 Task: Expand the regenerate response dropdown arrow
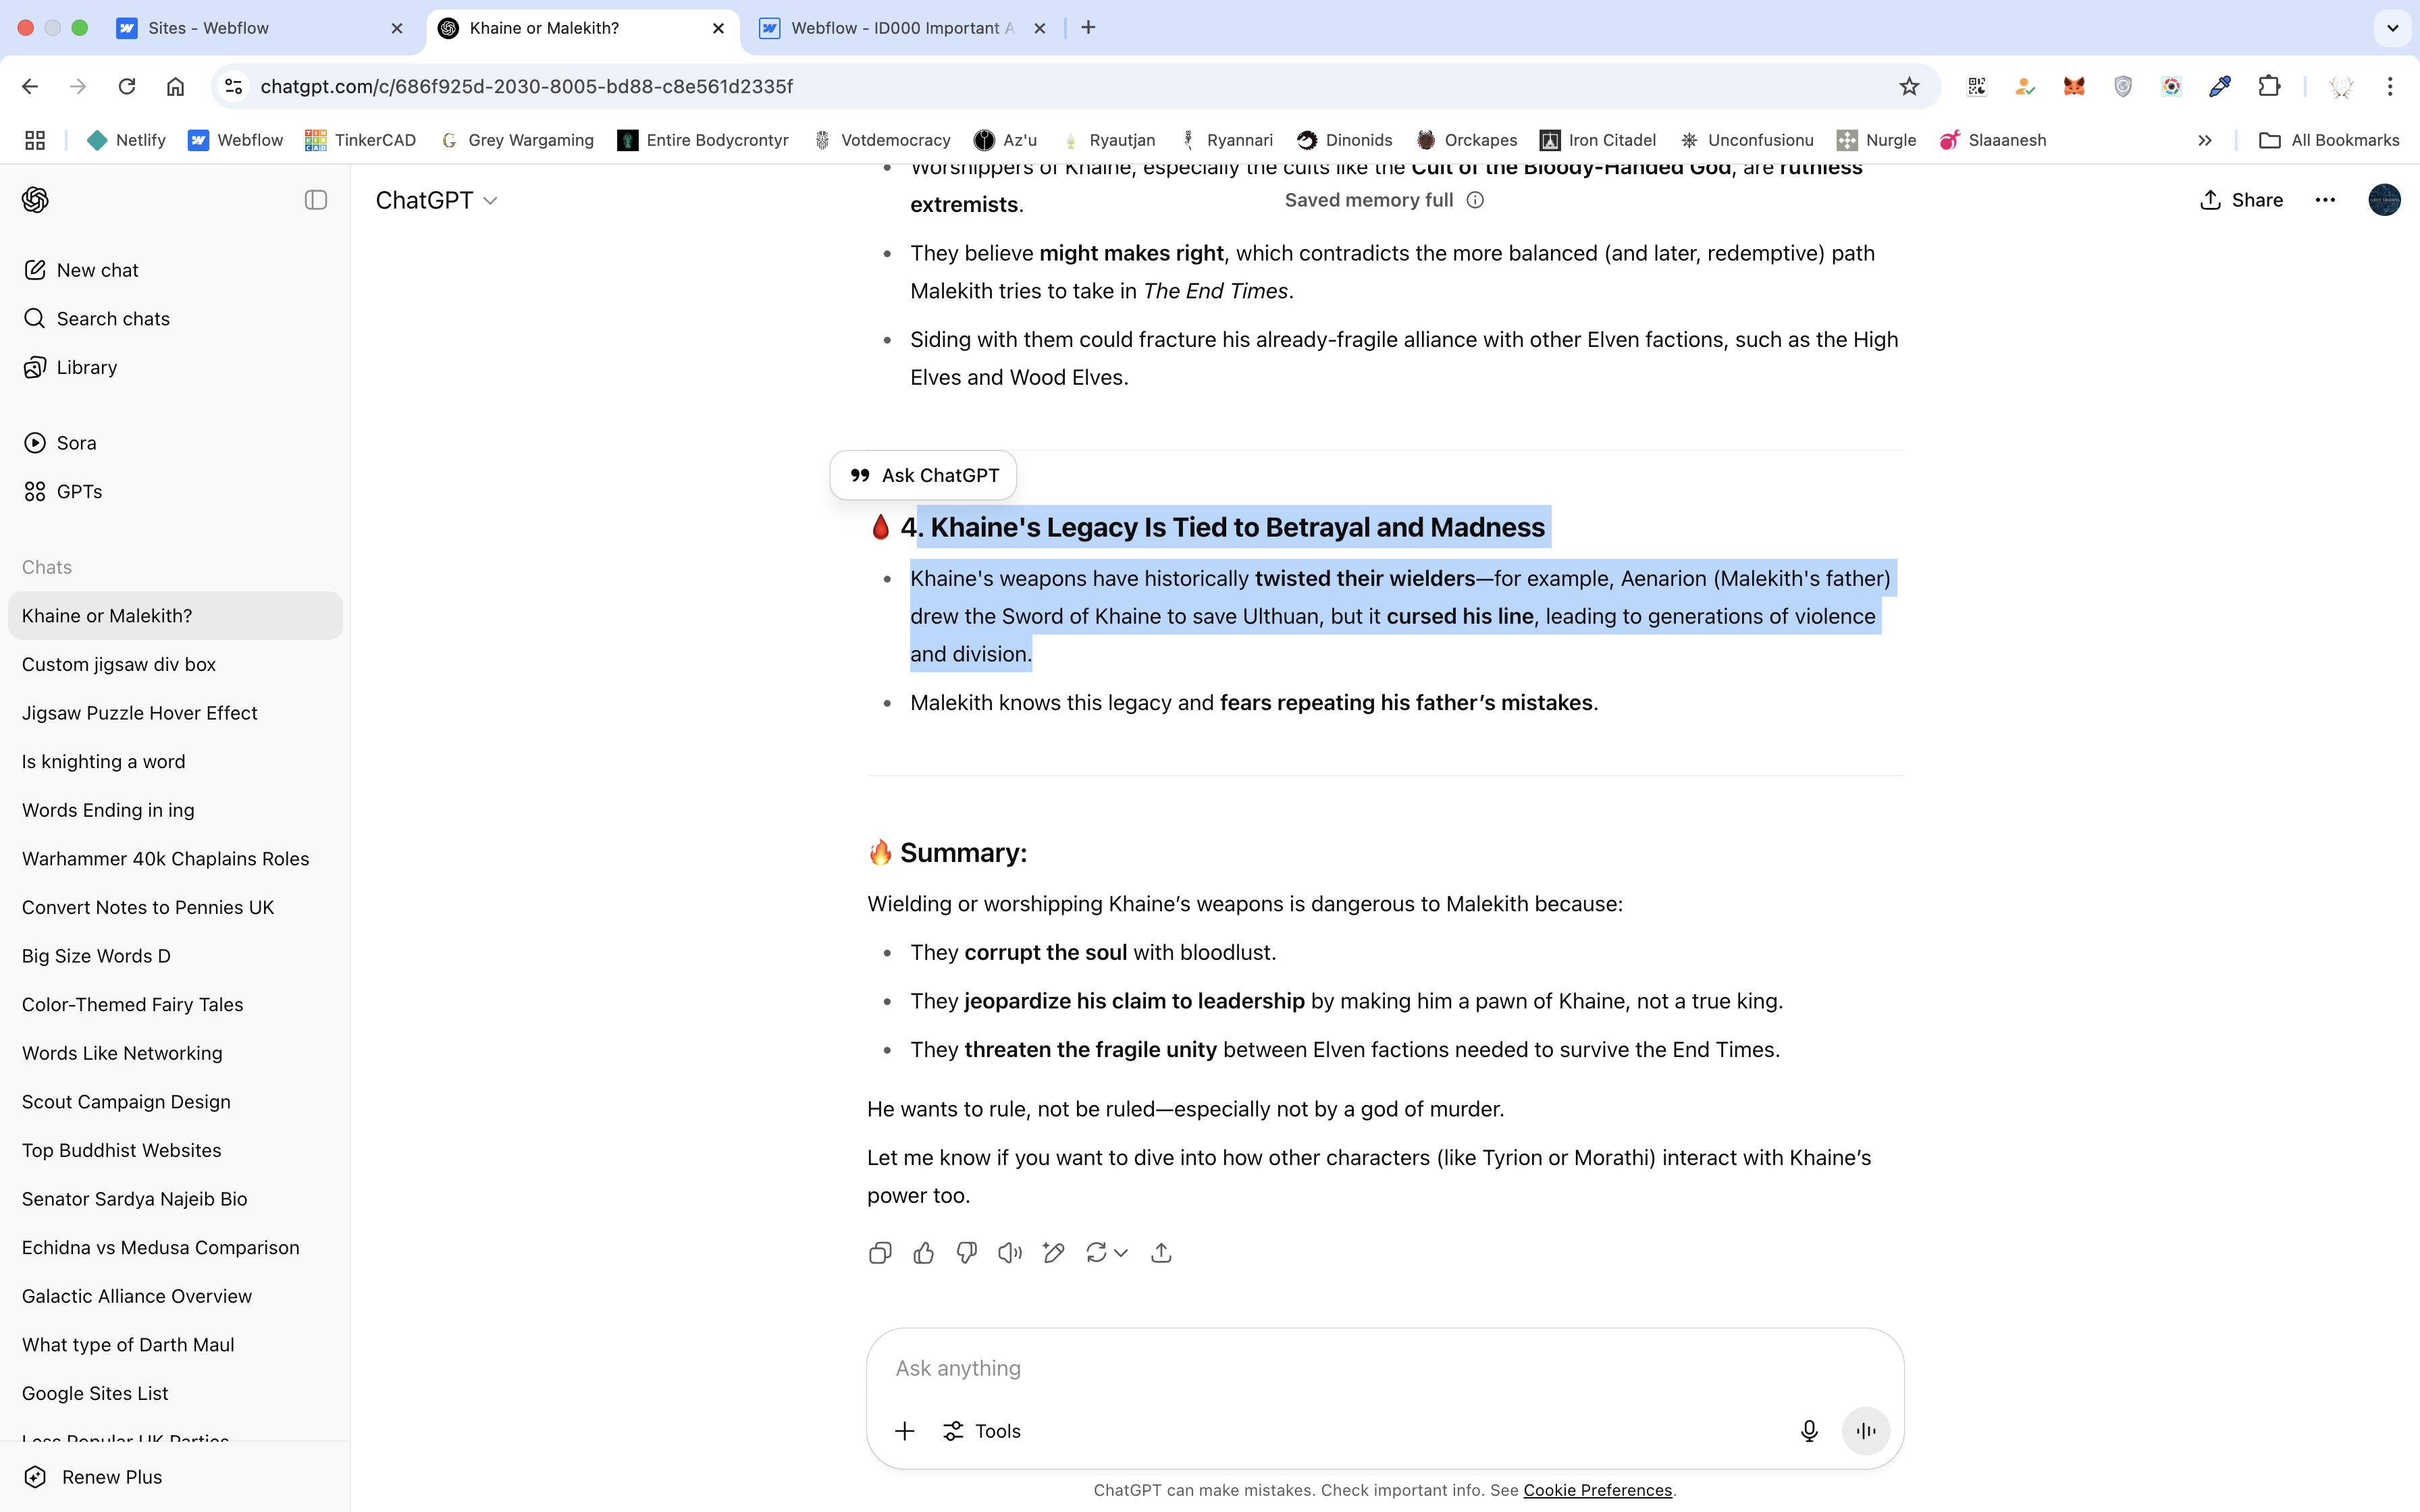[1121, 1253]
